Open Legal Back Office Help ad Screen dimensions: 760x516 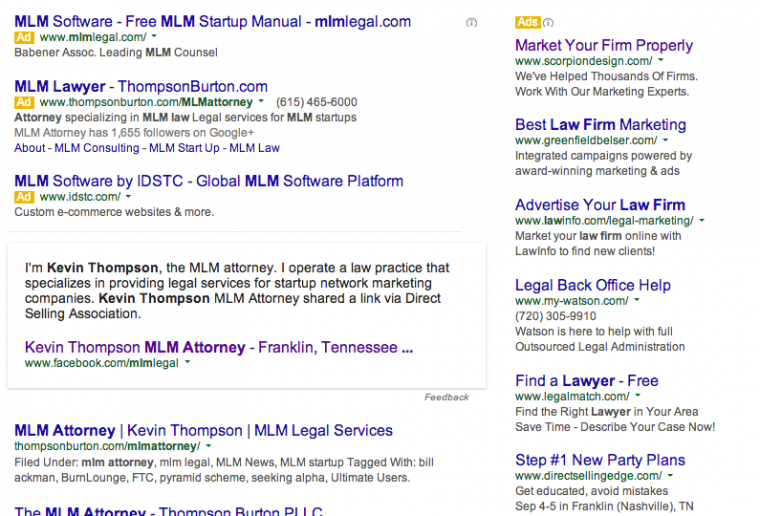593,285
